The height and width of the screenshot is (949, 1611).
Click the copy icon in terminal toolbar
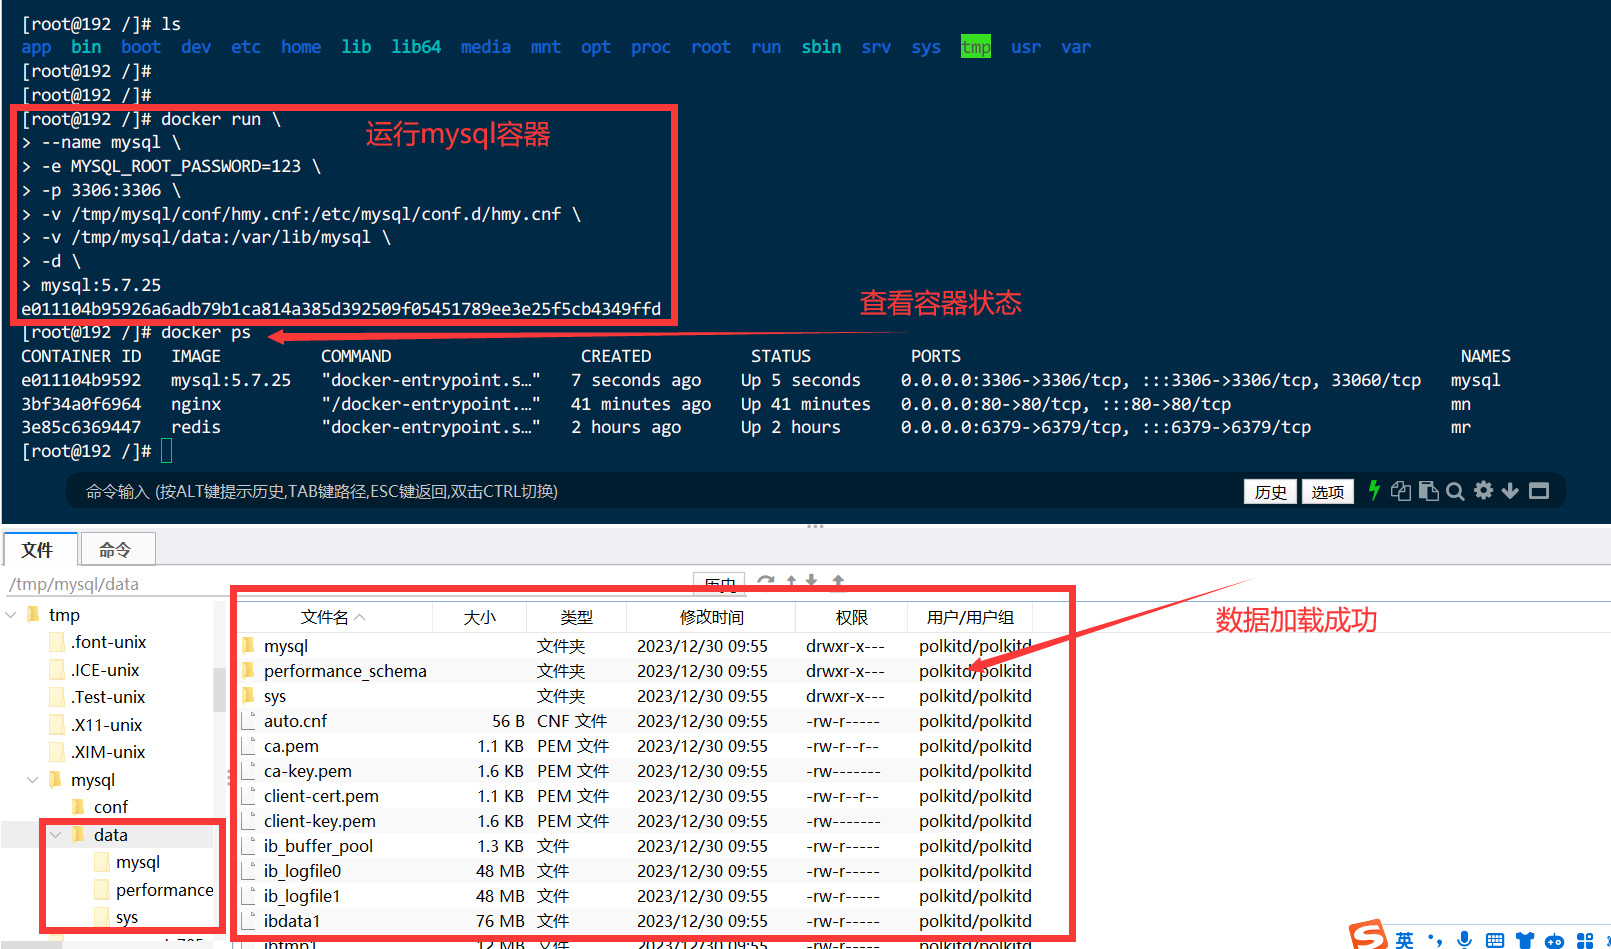1401,491
